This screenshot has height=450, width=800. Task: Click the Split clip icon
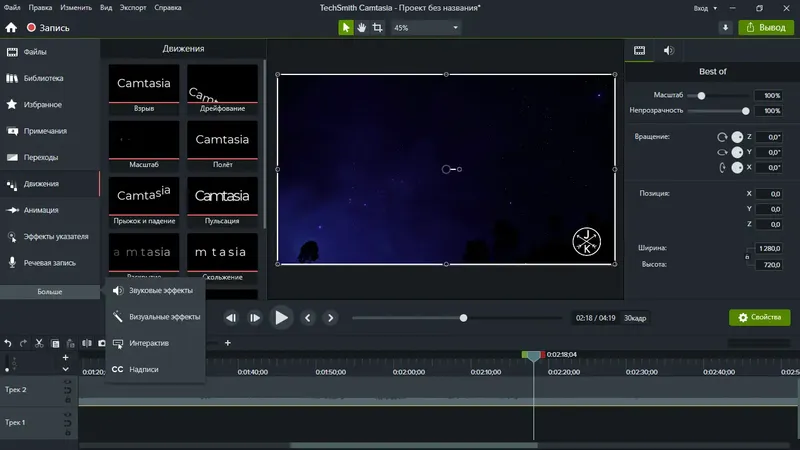pyautogui.click(x=87, y=343)
